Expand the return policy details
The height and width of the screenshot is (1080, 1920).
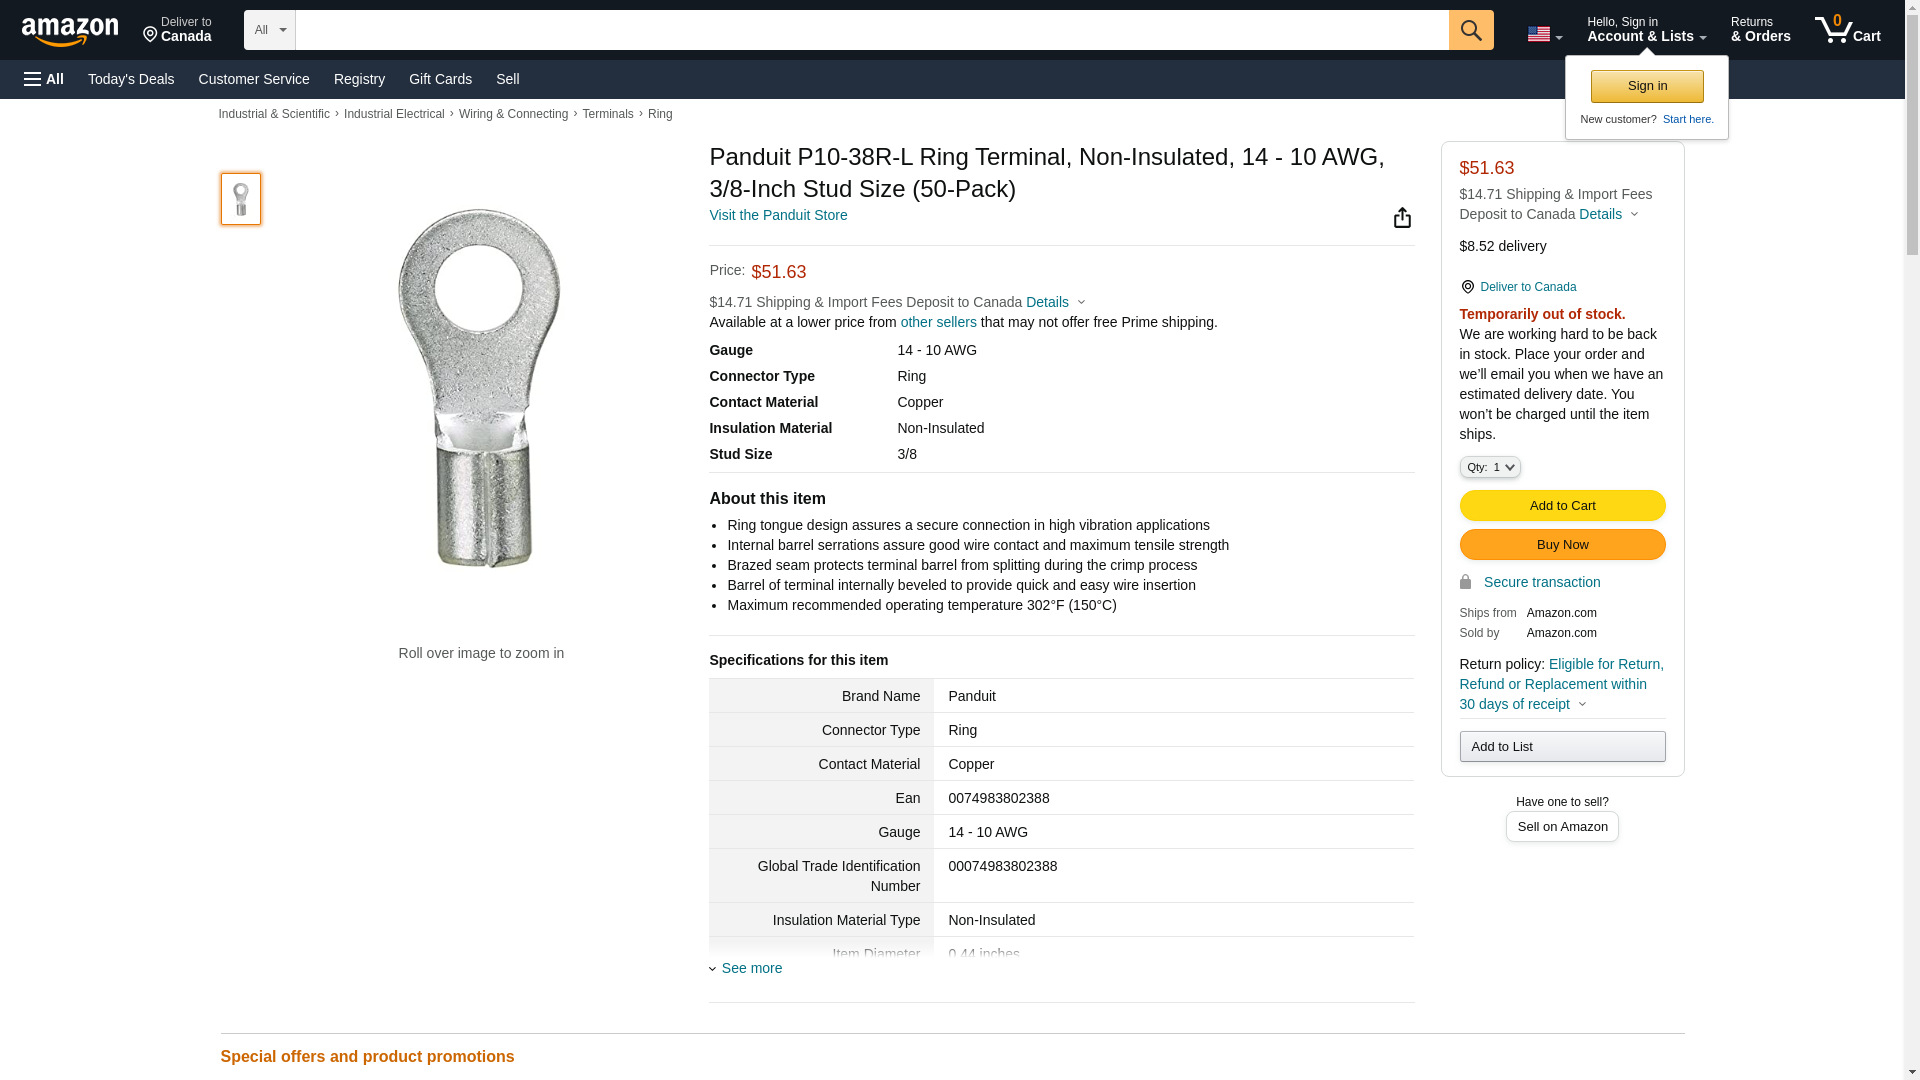point(1582,704)
